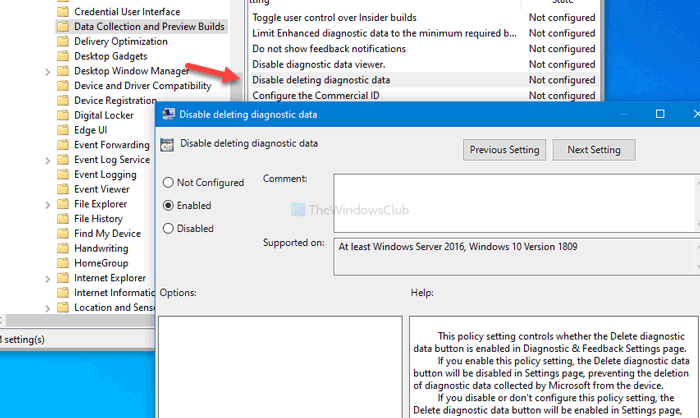Expand the Event Log Service node
Viewport: 700px width, 418px height.
point(47,160)
